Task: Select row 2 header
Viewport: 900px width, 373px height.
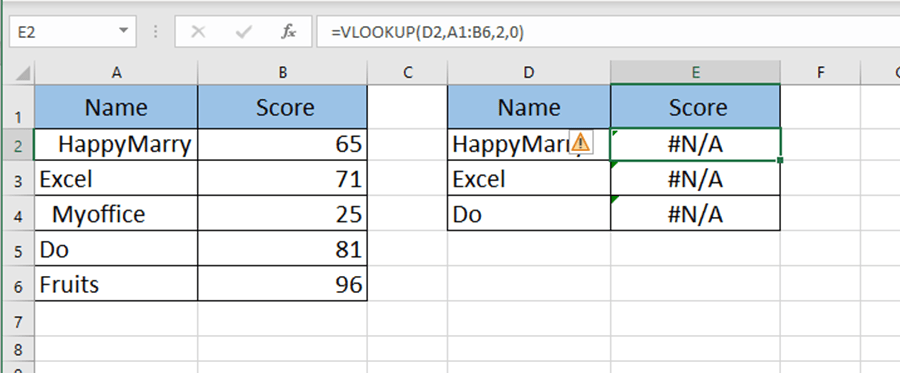Action: tap(18, 145)
